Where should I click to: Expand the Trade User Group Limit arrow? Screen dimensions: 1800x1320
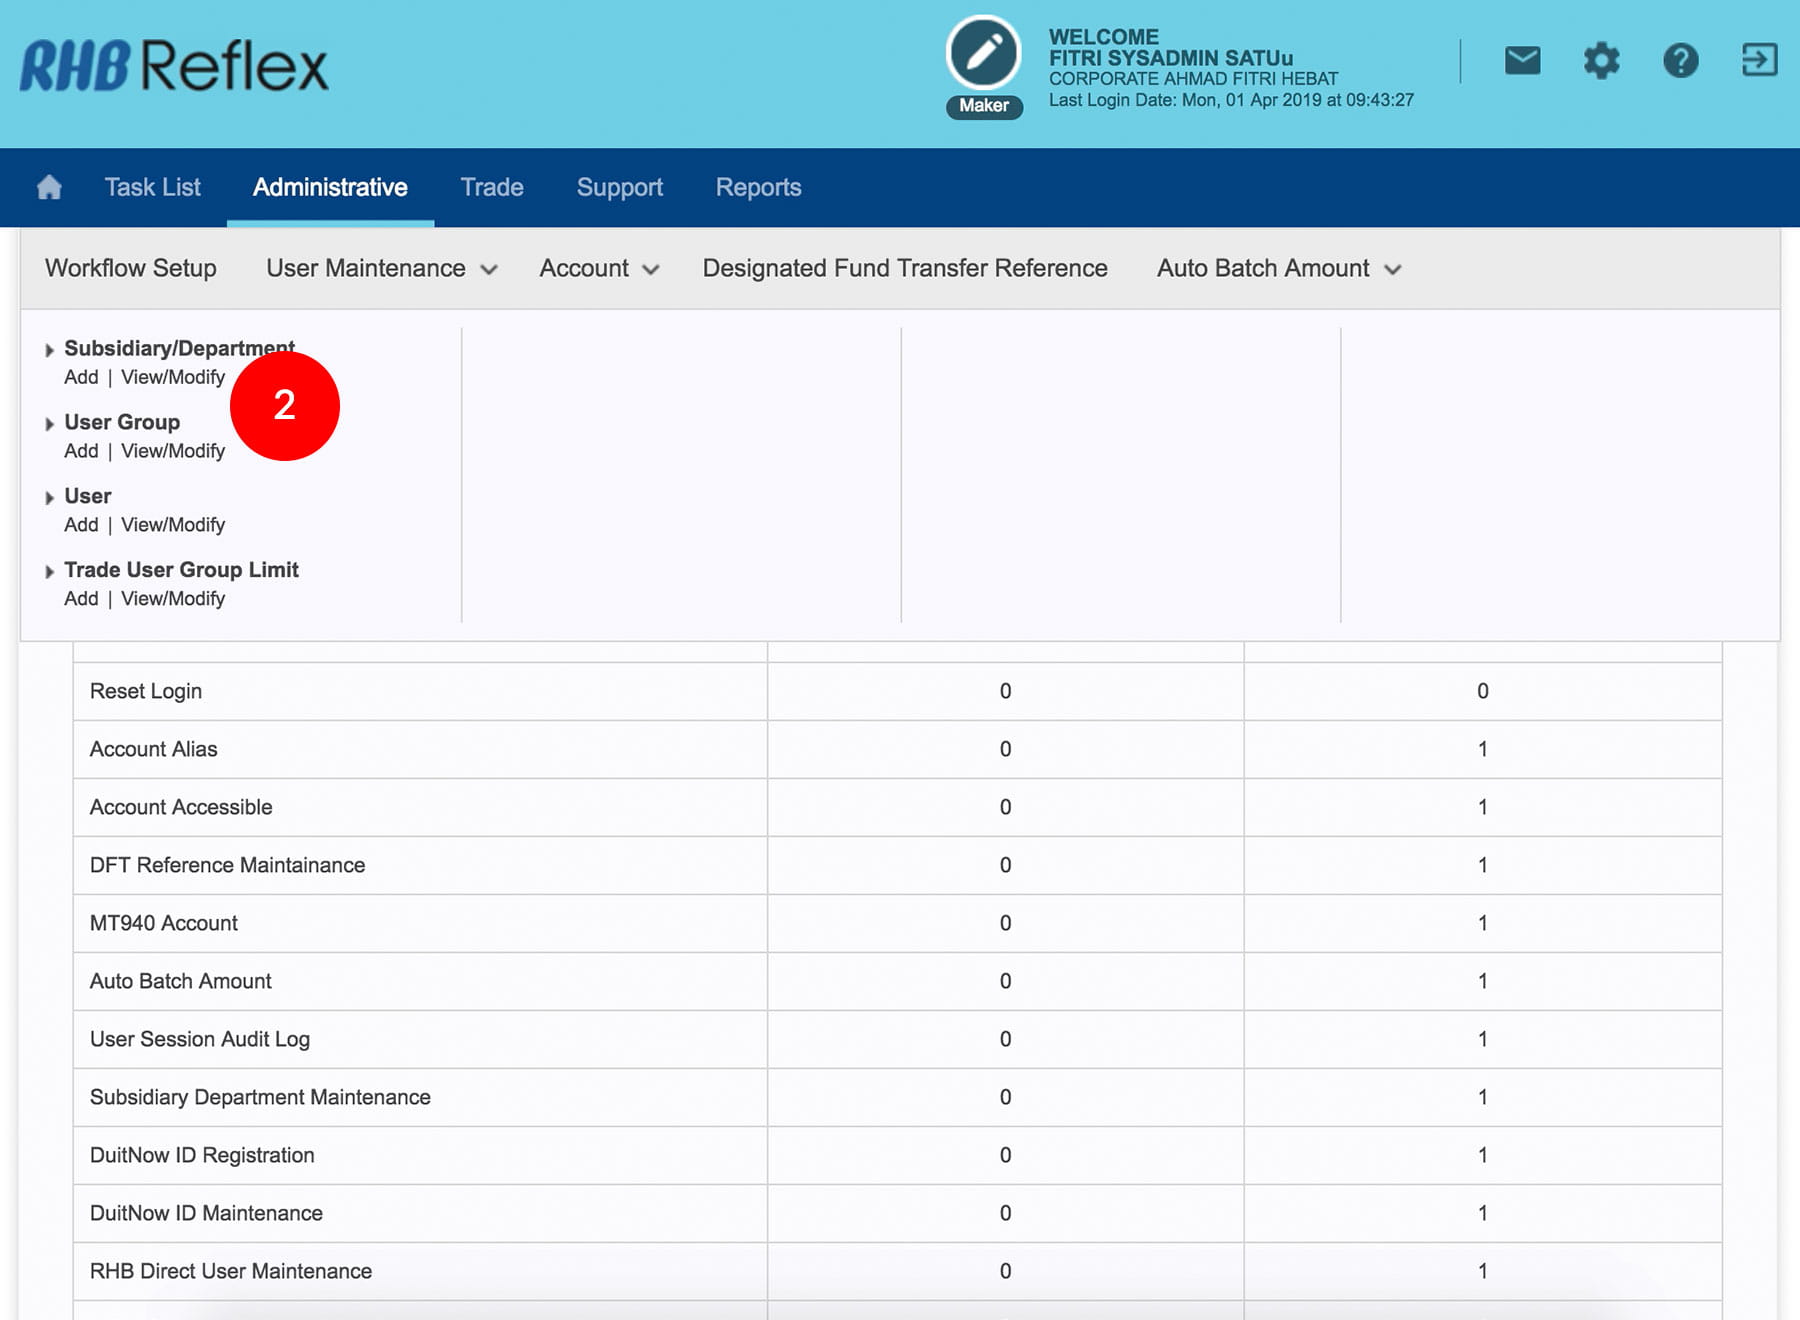click(x=49, y=571)
